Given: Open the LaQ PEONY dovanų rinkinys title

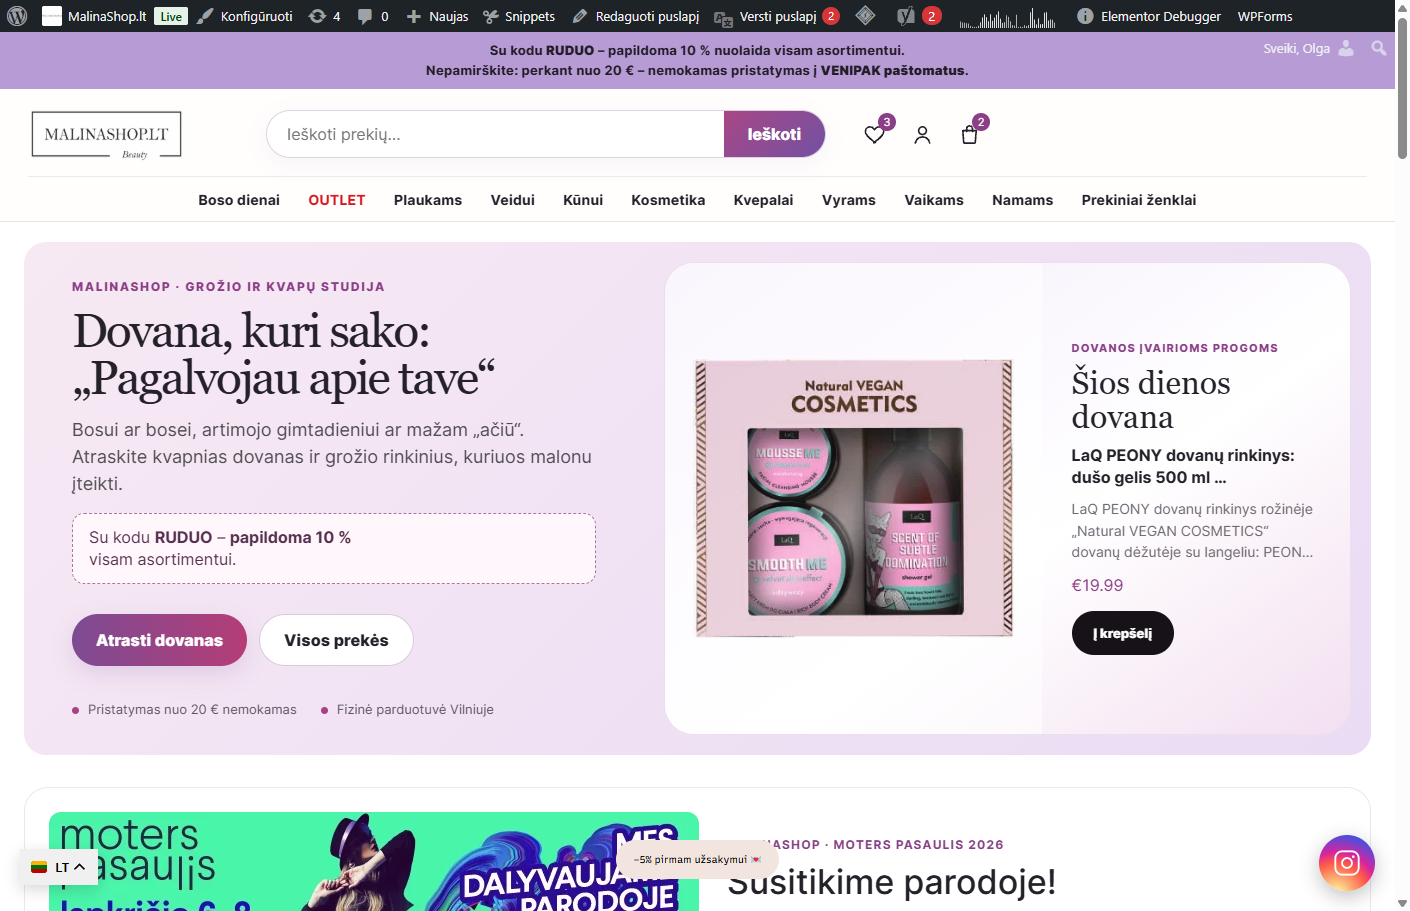Looking at the screenshot, I should (1183, 466).
